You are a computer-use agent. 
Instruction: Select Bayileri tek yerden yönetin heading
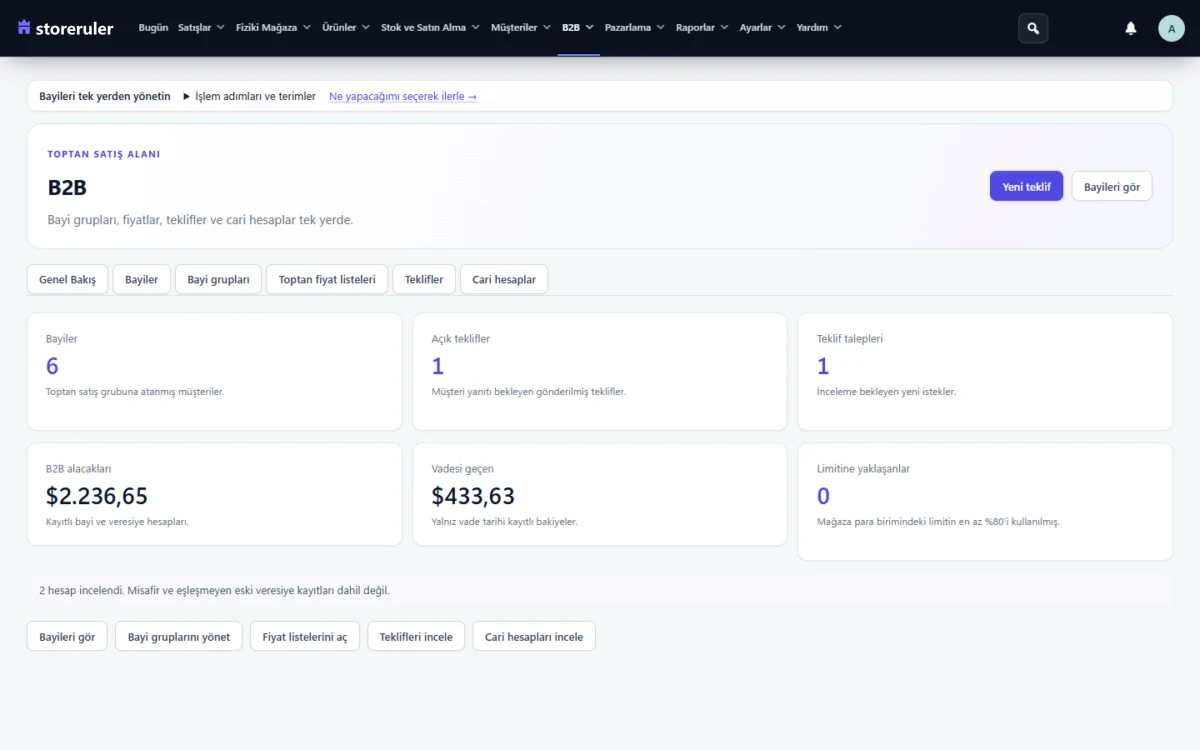pos(105,96)
